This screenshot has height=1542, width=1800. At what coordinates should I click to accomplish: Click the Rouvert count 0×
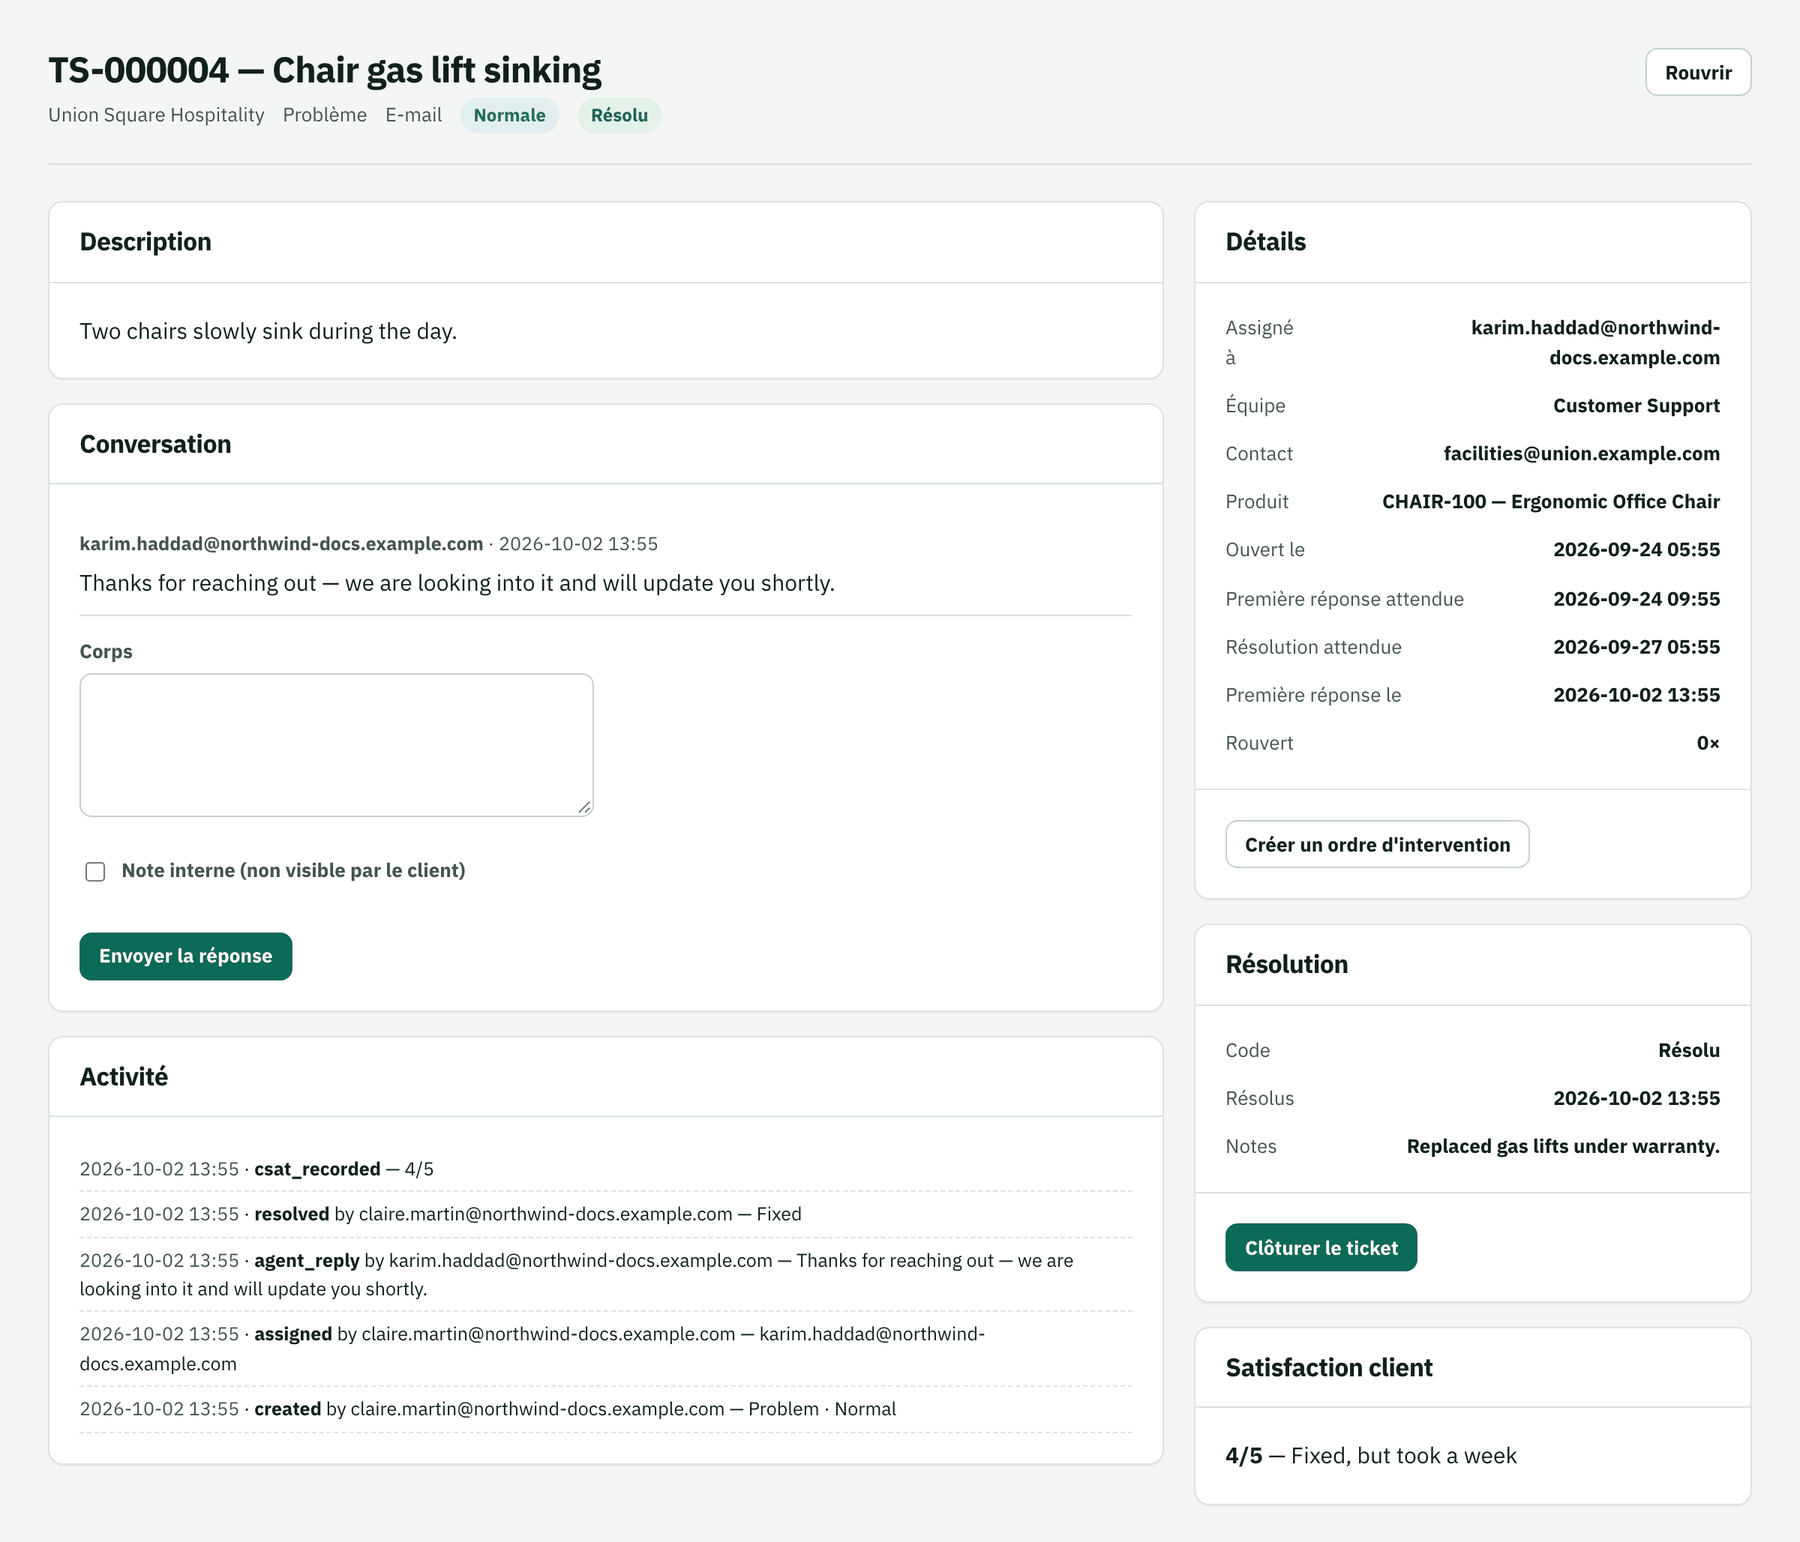click(1708, 743)
